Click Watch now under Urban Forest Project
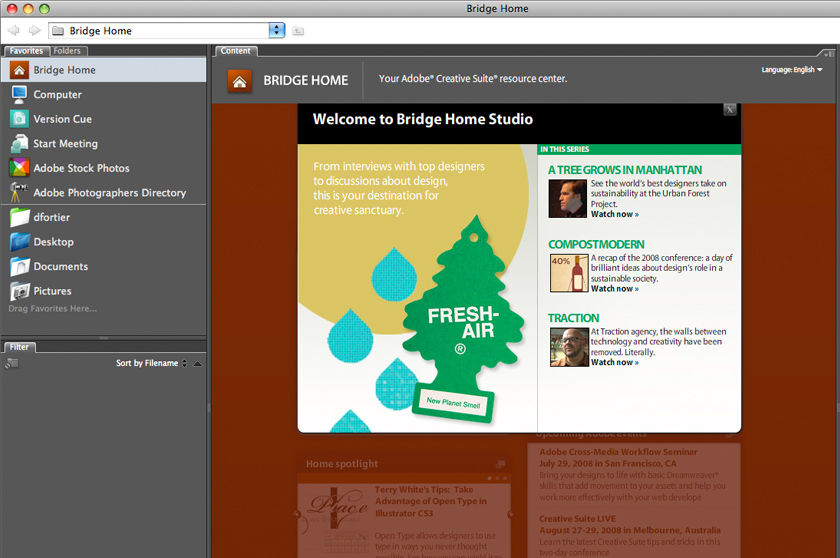The image size is (840, 558). coord(614,214)
